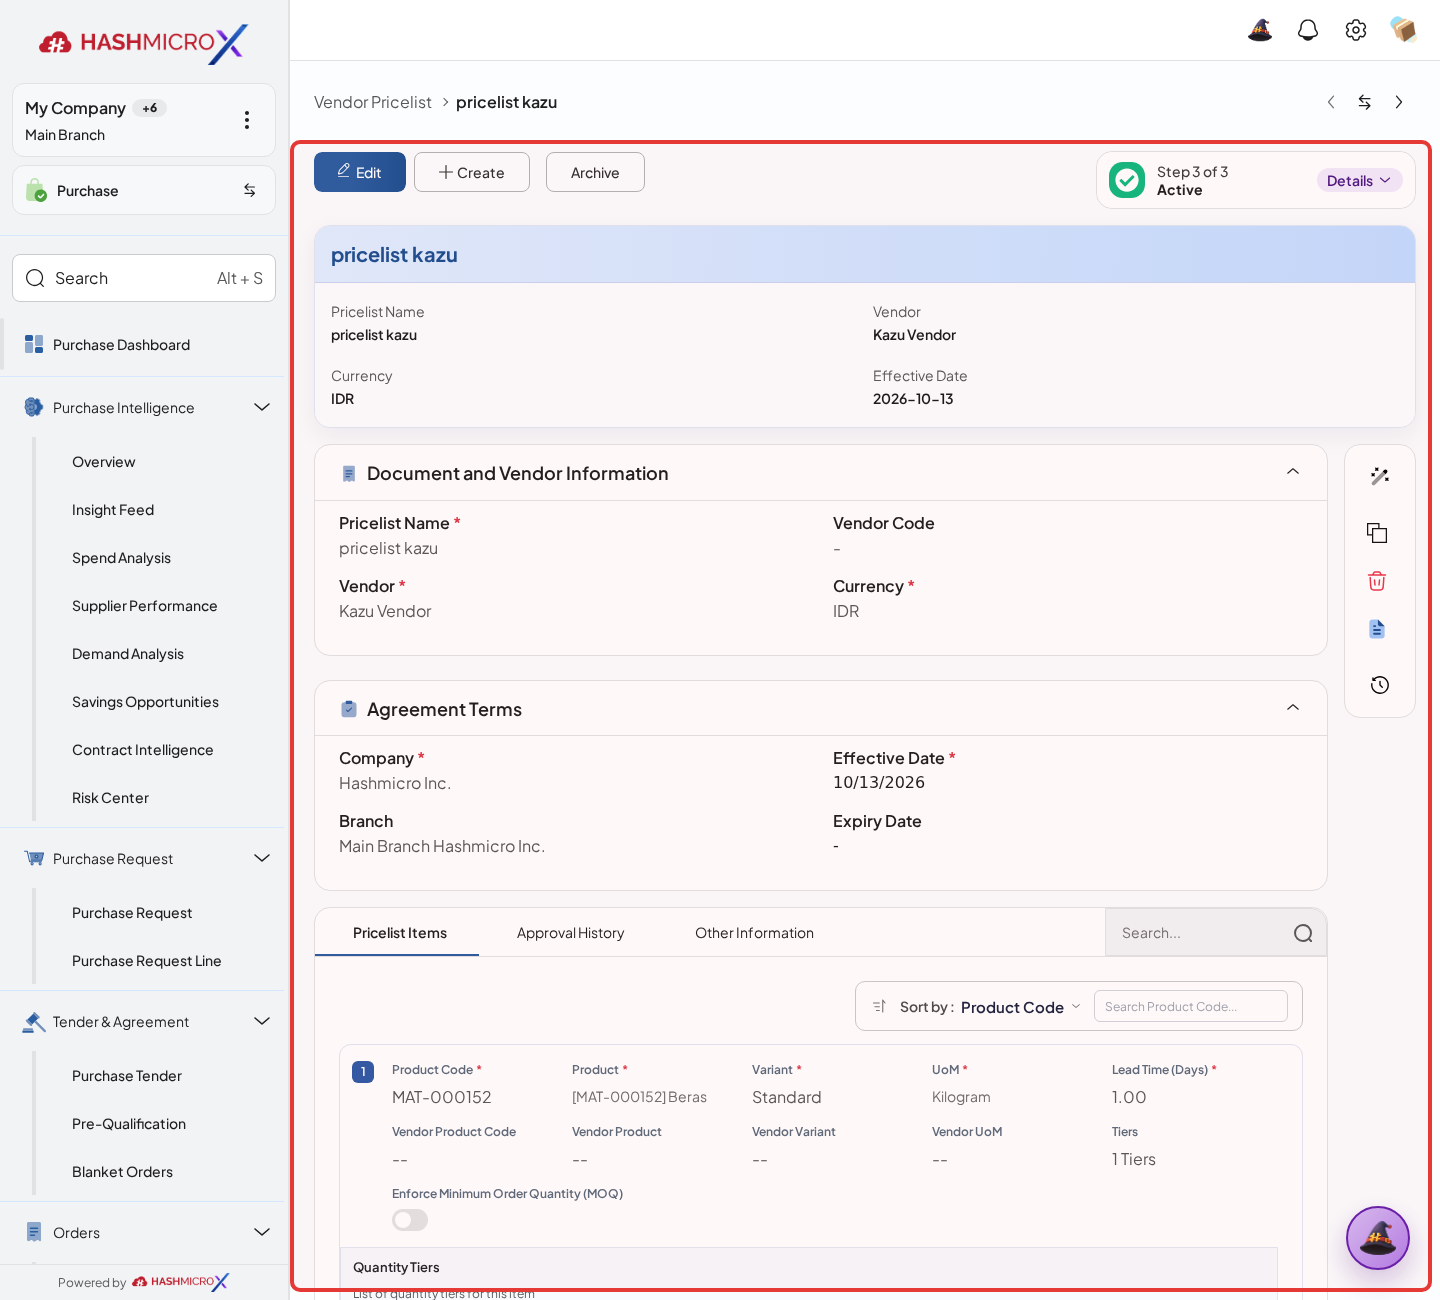This screenshot has width=1440, height=1300.
Task: Open Risk Center in the sidebar
Action: click(110, 798)
